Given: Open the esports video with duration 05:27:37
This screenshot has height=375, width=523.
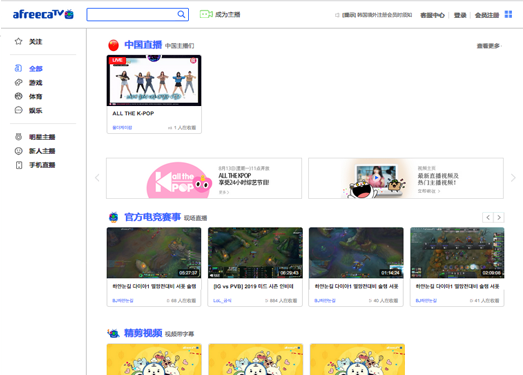Looking at the screenshot, I should point(154,253).
